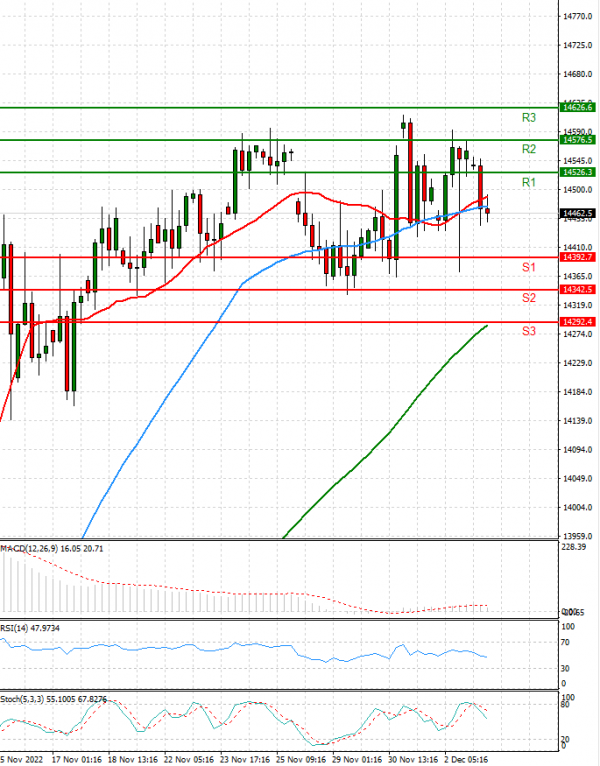Viewport: 600px width, 766px height.
Task: Click the 14004.0 price axis label
Action: 578,508
